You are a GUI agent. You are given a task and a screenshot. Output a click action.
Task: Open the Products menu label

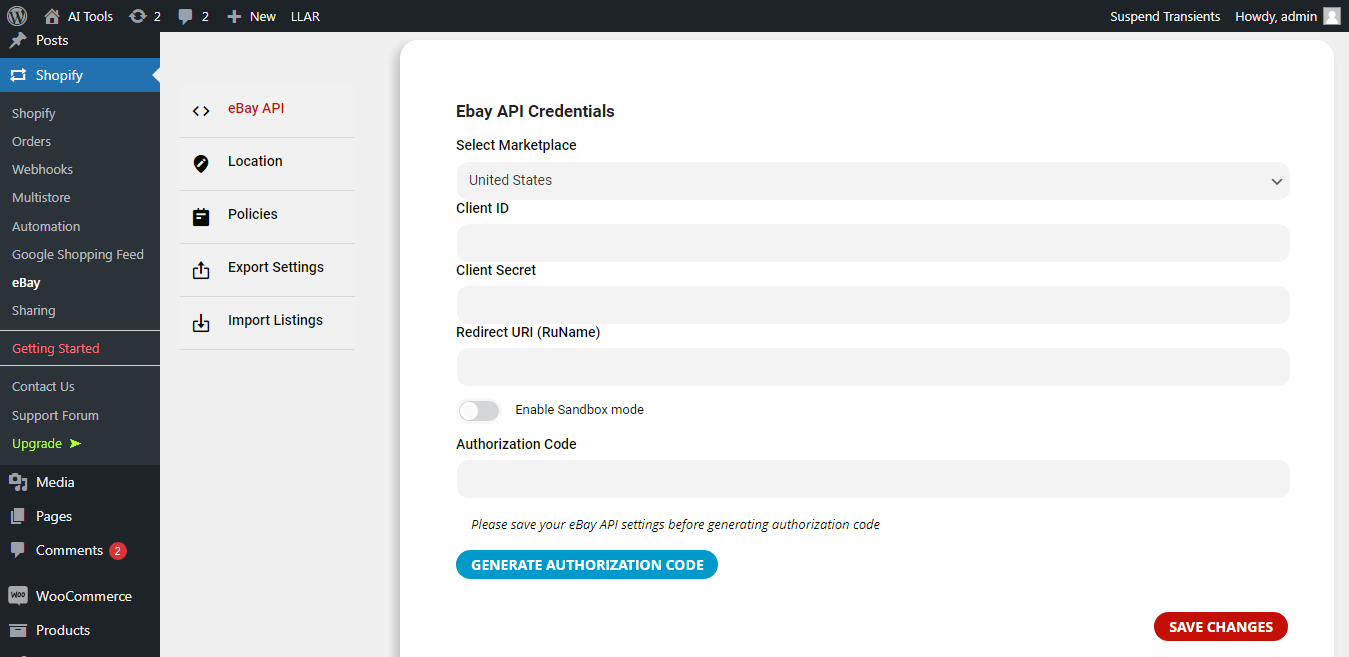click(x=63, y=630)
